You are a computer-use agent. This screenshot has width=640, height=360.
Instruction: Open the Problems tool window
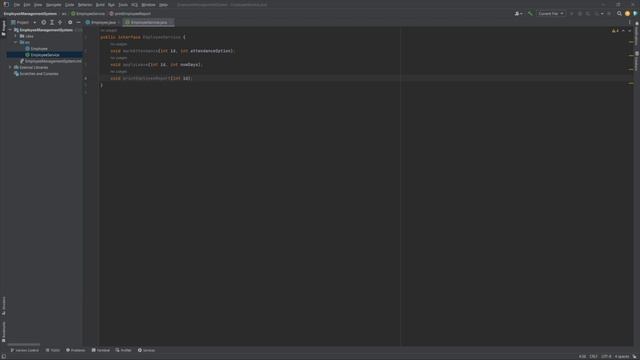76,350
